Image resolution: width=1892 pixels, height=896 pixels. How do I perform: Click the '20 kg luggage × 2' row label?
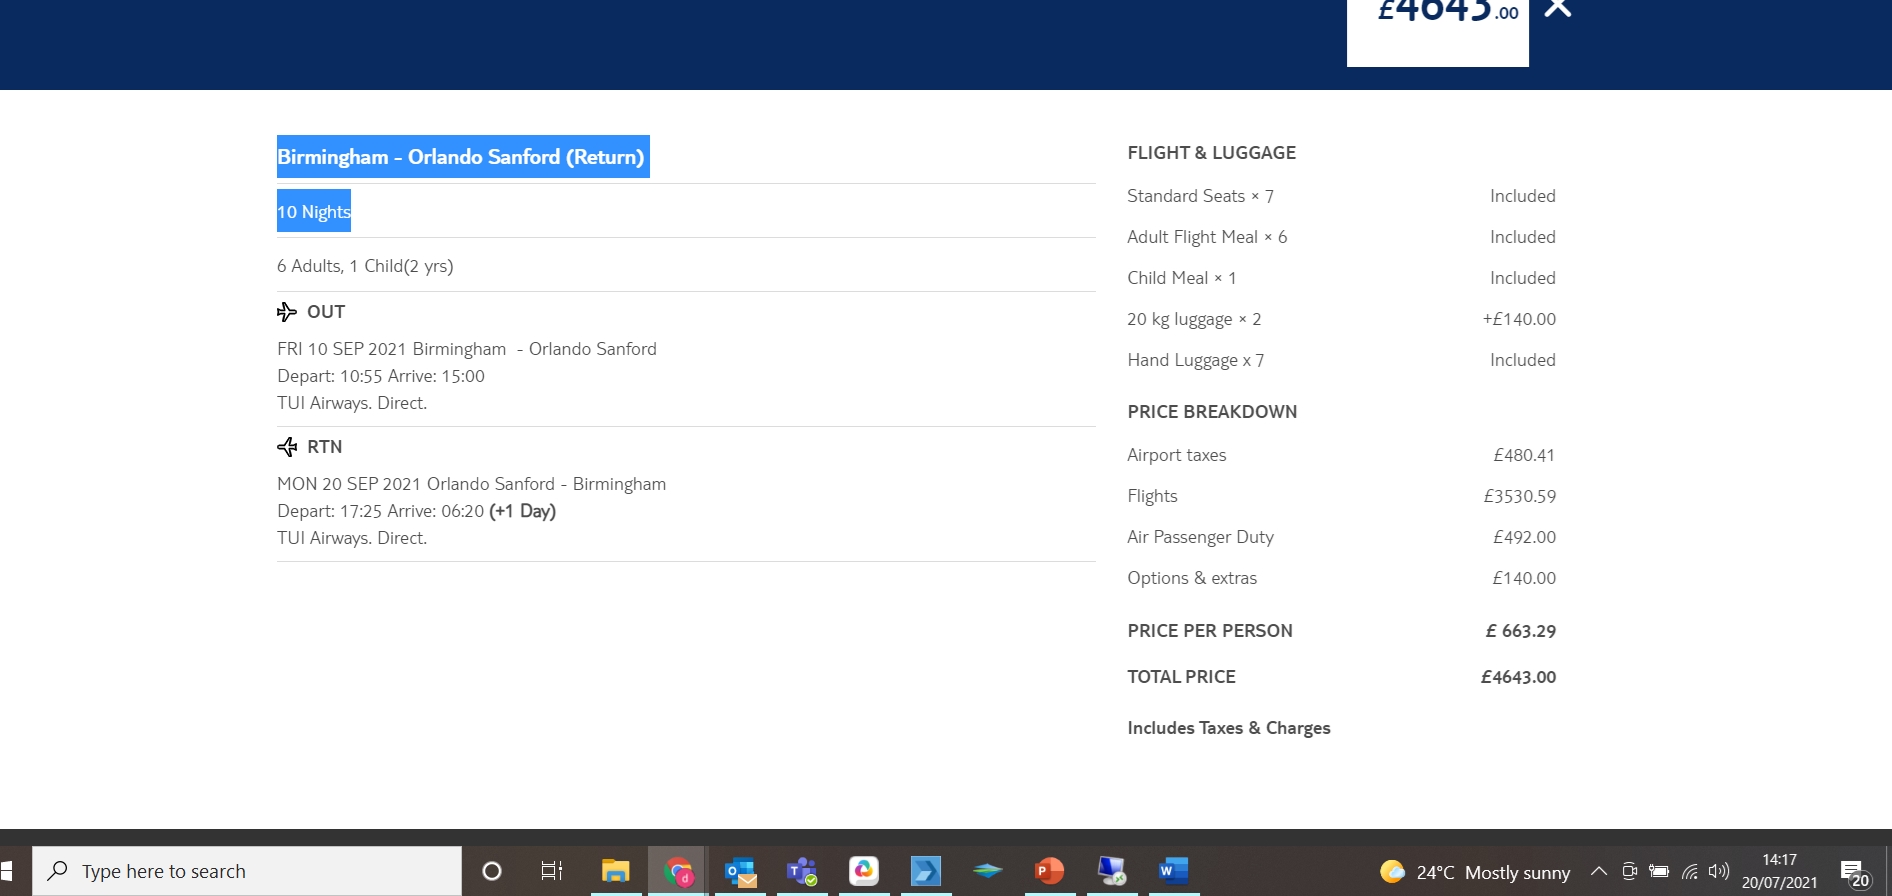1194,319
